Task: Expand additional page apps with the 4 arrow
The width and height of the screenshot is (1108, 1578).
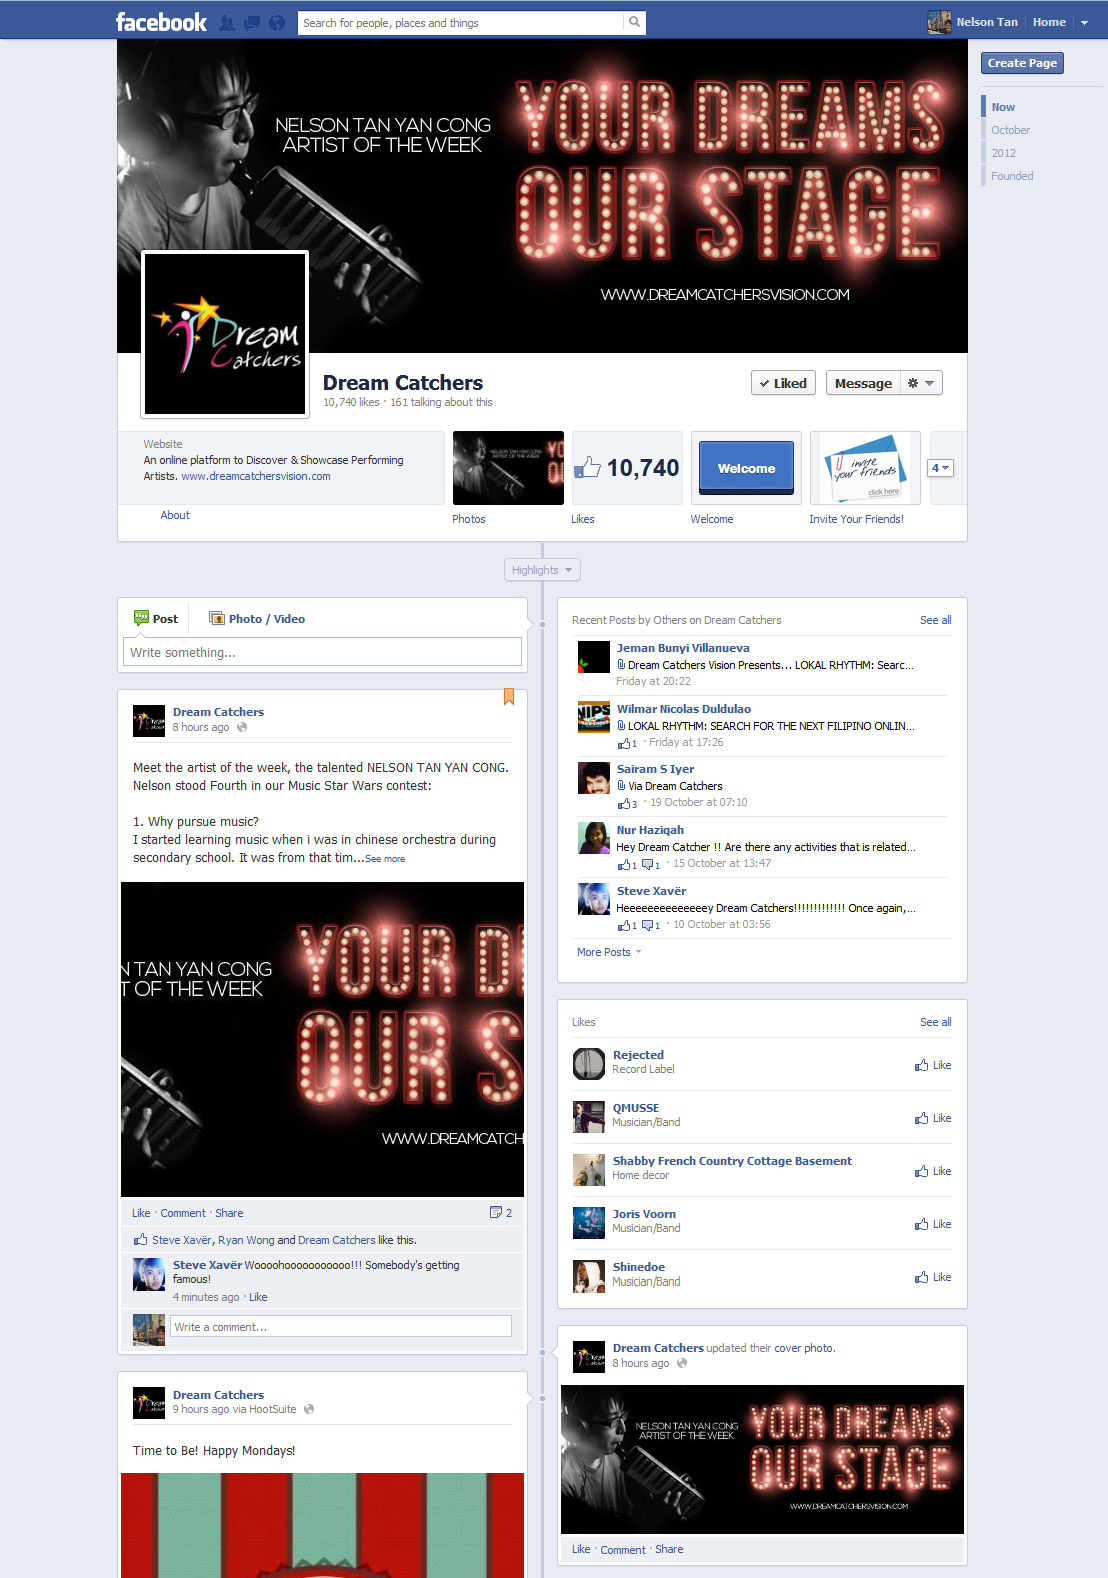Action: tap(941, 468)
